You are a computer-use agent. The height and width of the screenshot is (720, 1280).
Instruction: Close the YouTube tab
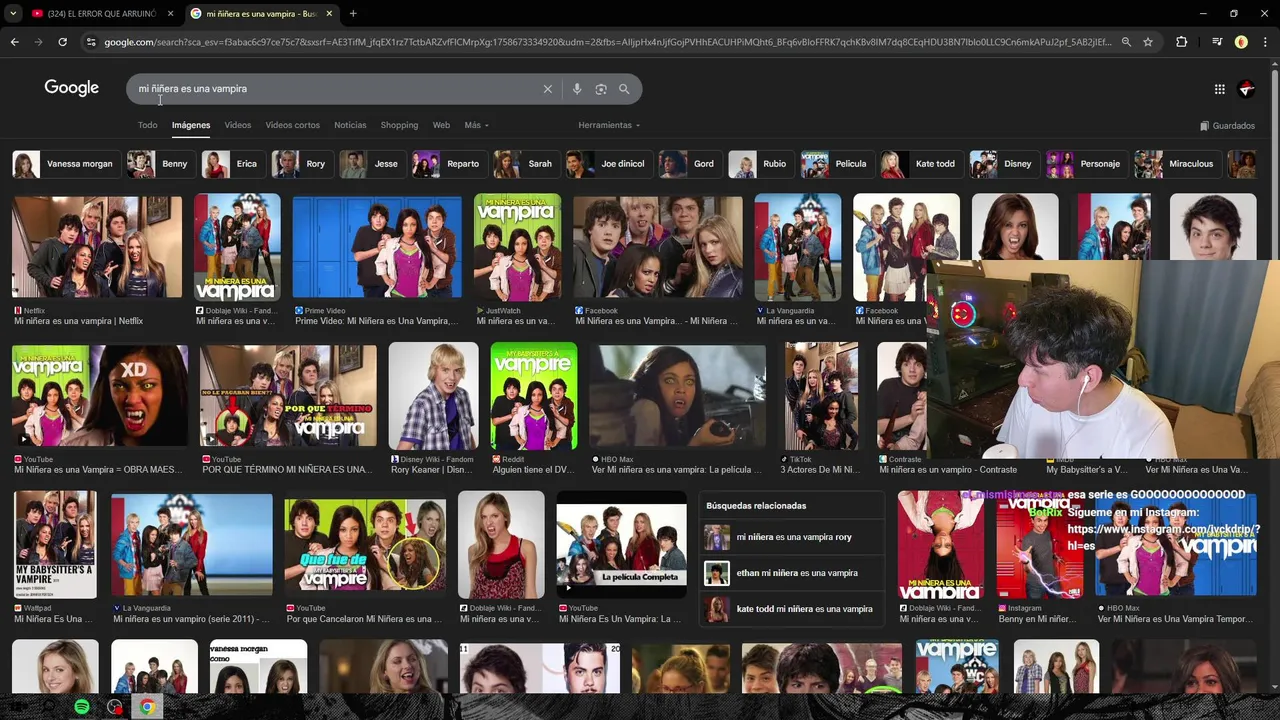tap(170, 14)
